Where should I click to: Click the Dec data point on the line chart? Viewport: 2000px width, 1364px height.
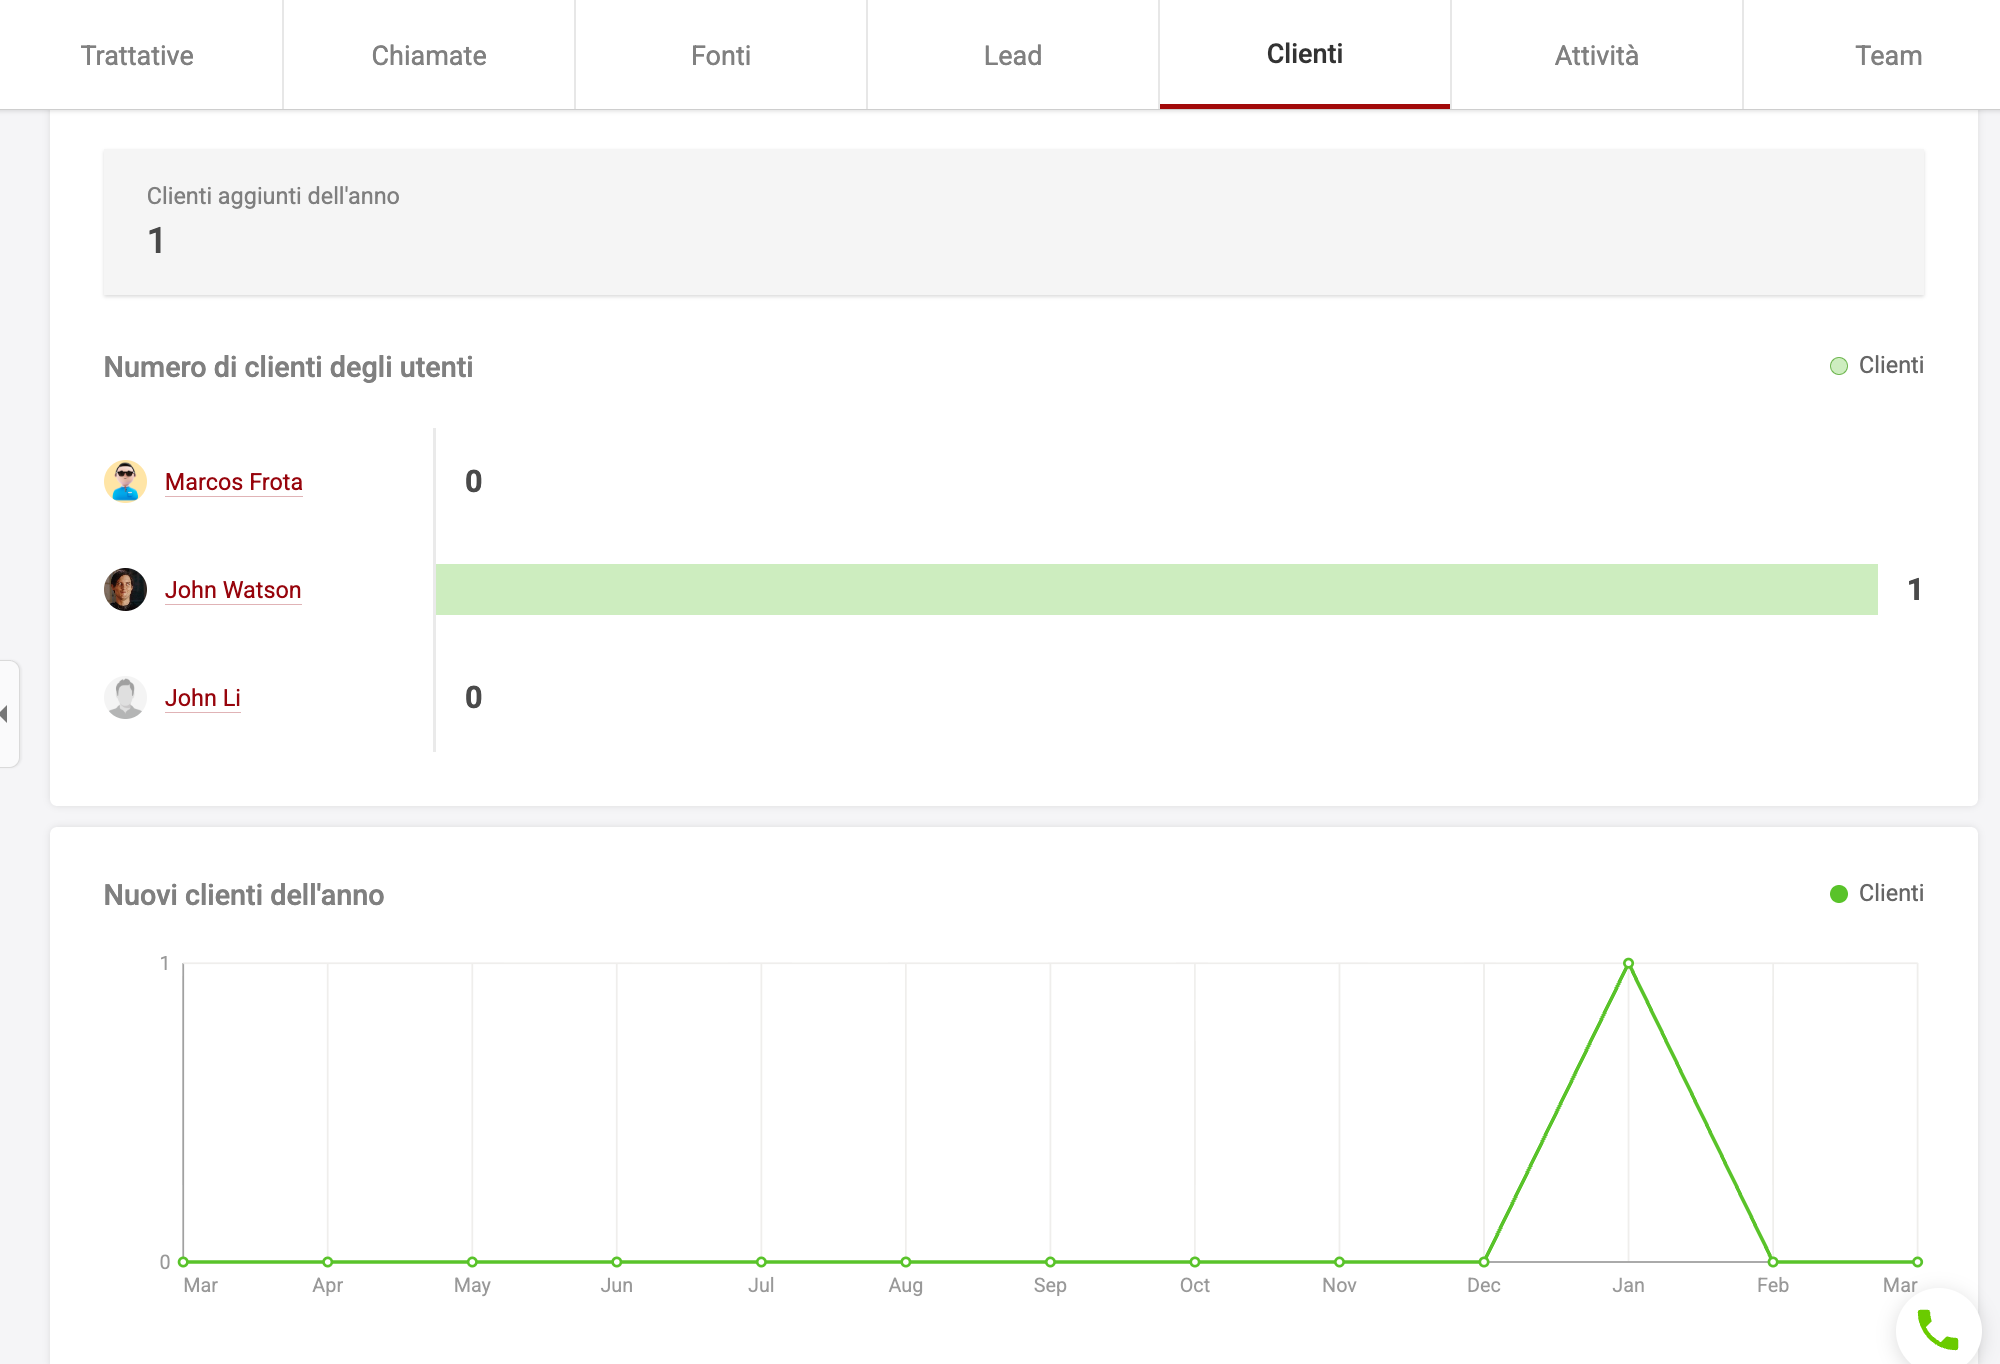pos(1484,1262)
